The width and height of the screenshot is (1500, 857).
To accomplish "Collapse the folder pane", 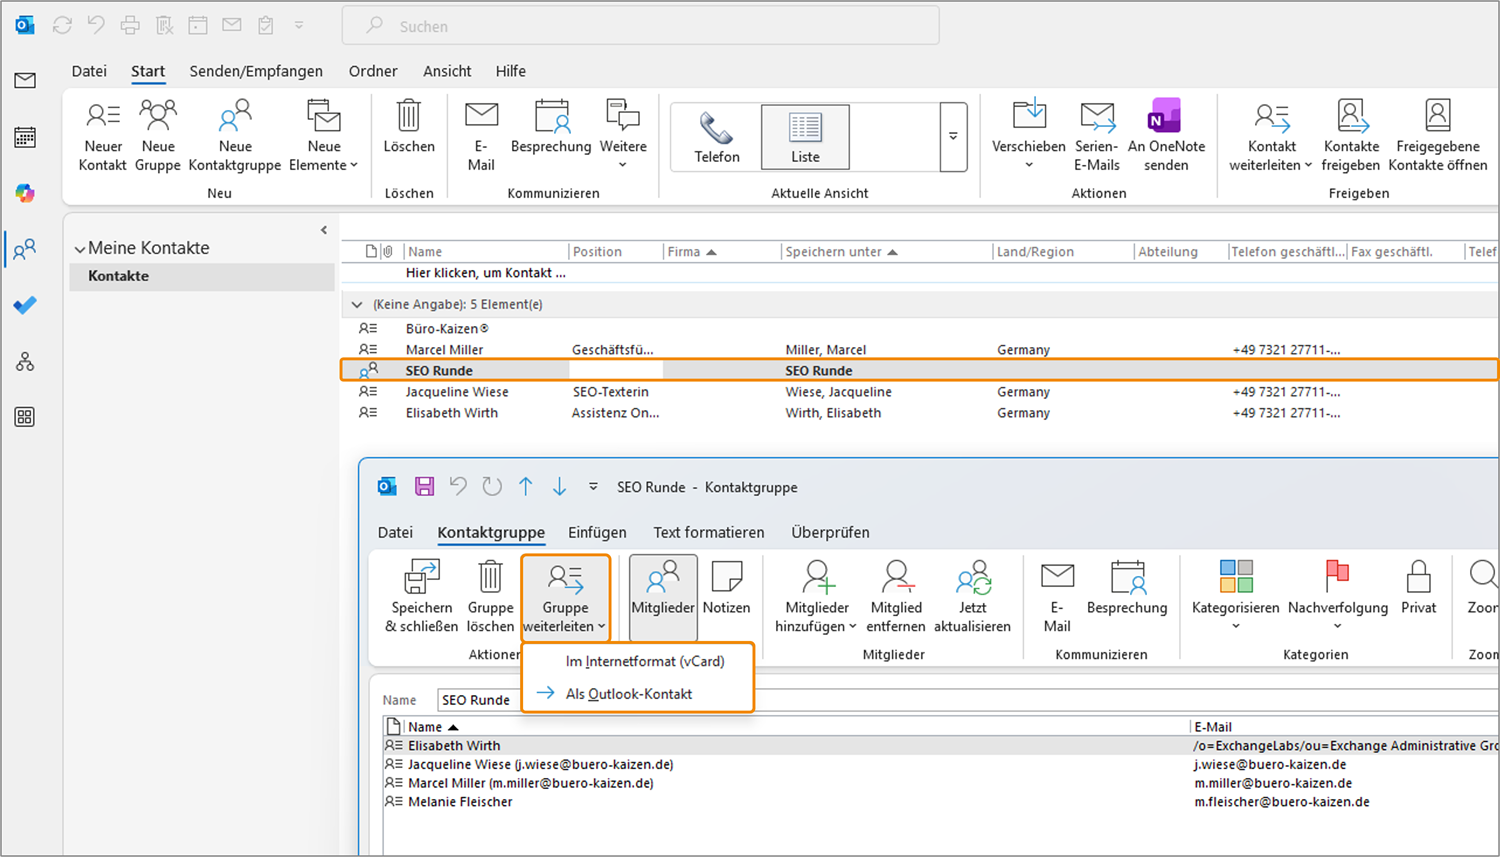I will point(324,230).
